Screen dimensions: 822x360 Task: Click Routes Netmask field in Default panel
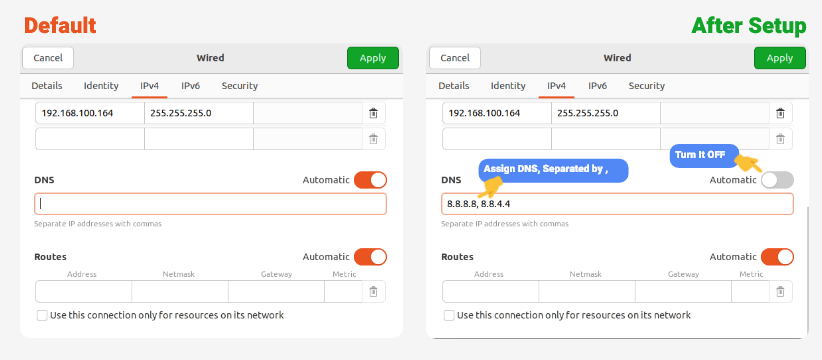point(180,292)
